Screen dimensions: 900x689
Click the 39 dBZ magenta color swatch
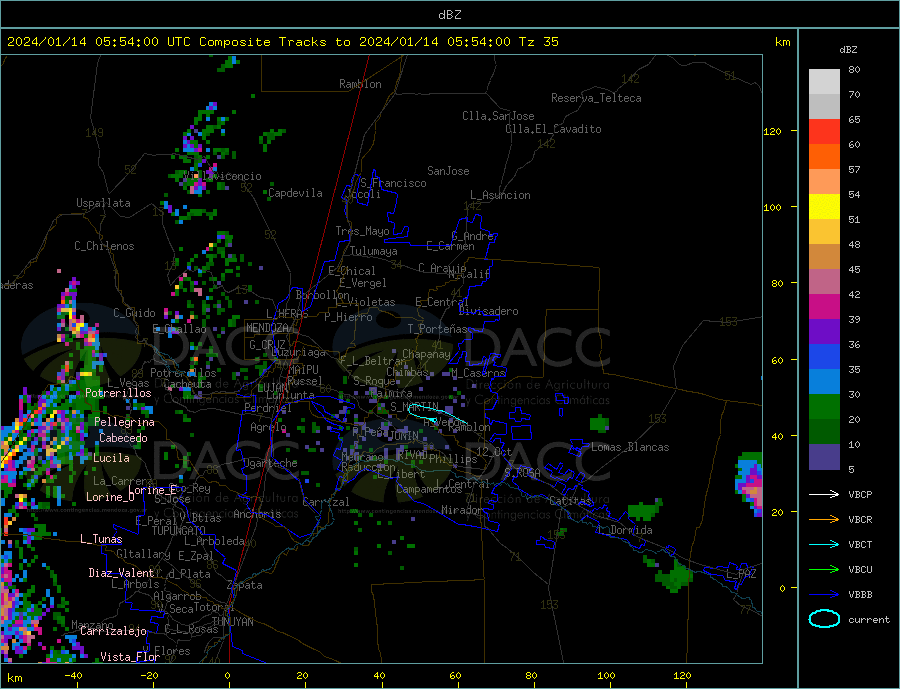pyautogui.click(x=824, y=307)
